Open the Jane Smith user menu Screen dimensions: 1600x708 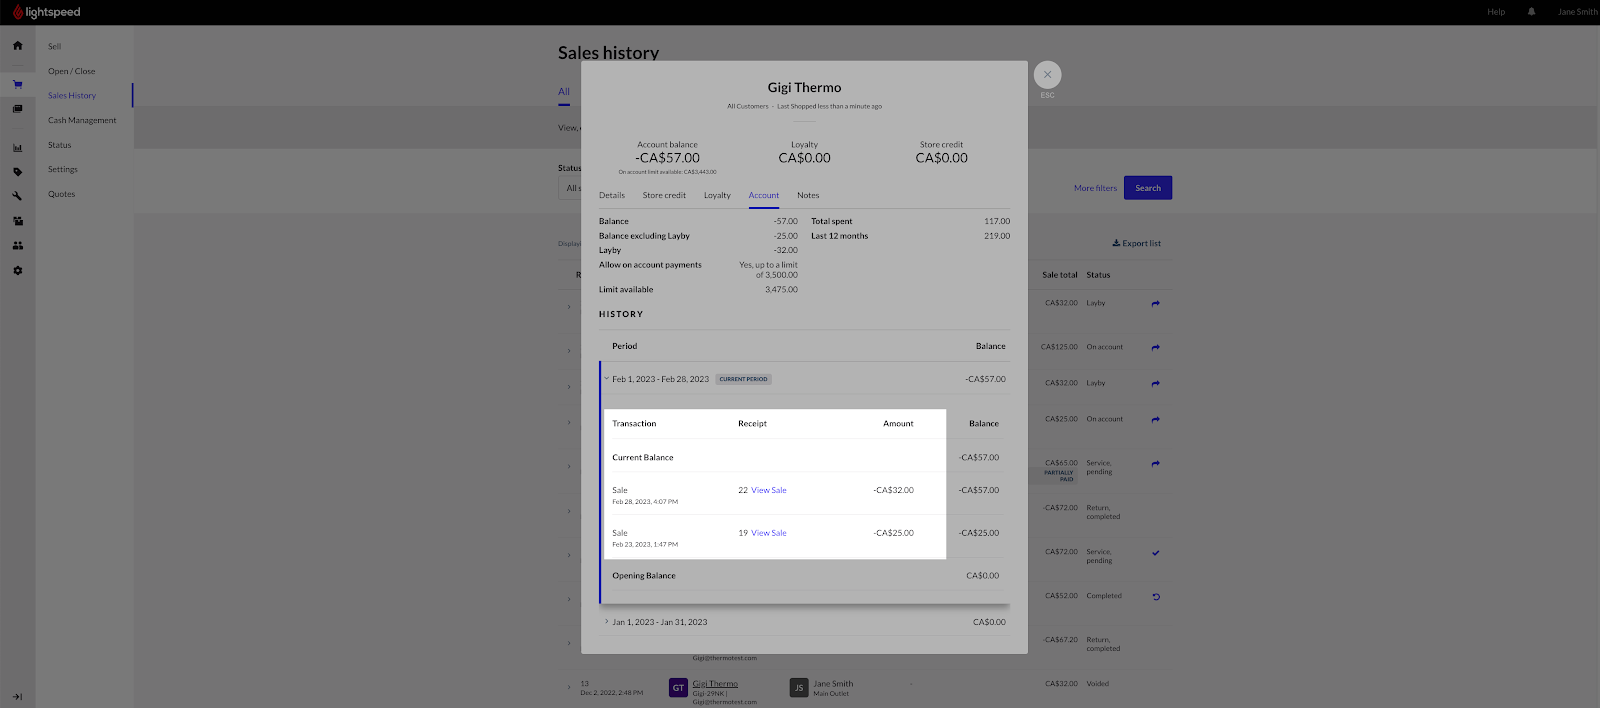[1577, 12]
